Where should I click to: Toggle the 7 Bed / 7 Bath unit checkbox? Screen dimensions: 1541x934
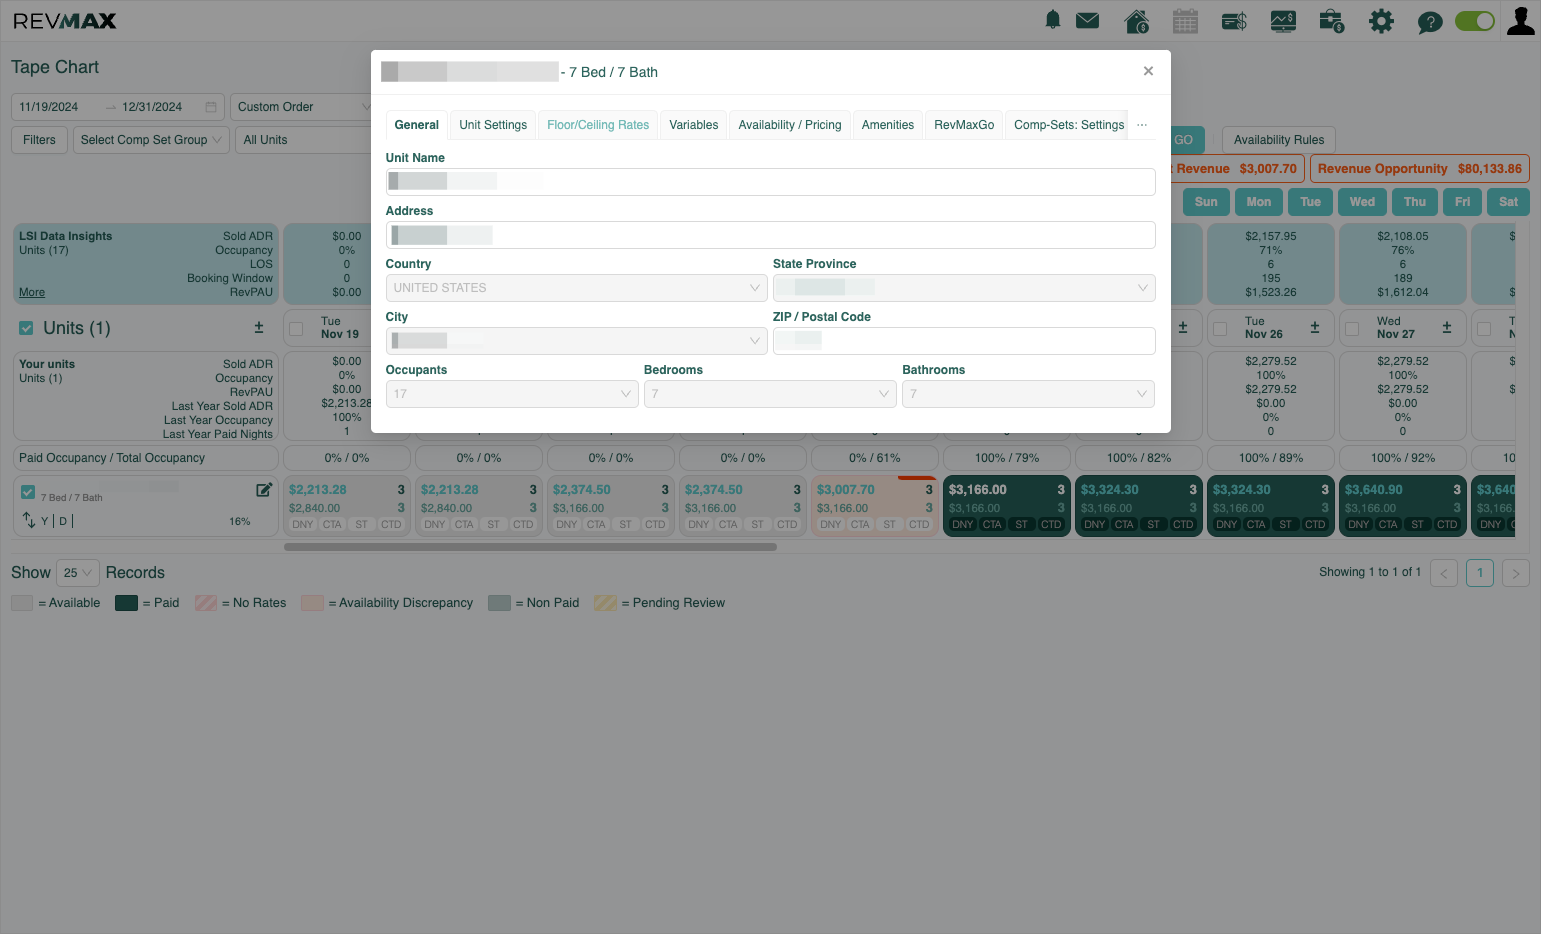(x=28, y=492)
